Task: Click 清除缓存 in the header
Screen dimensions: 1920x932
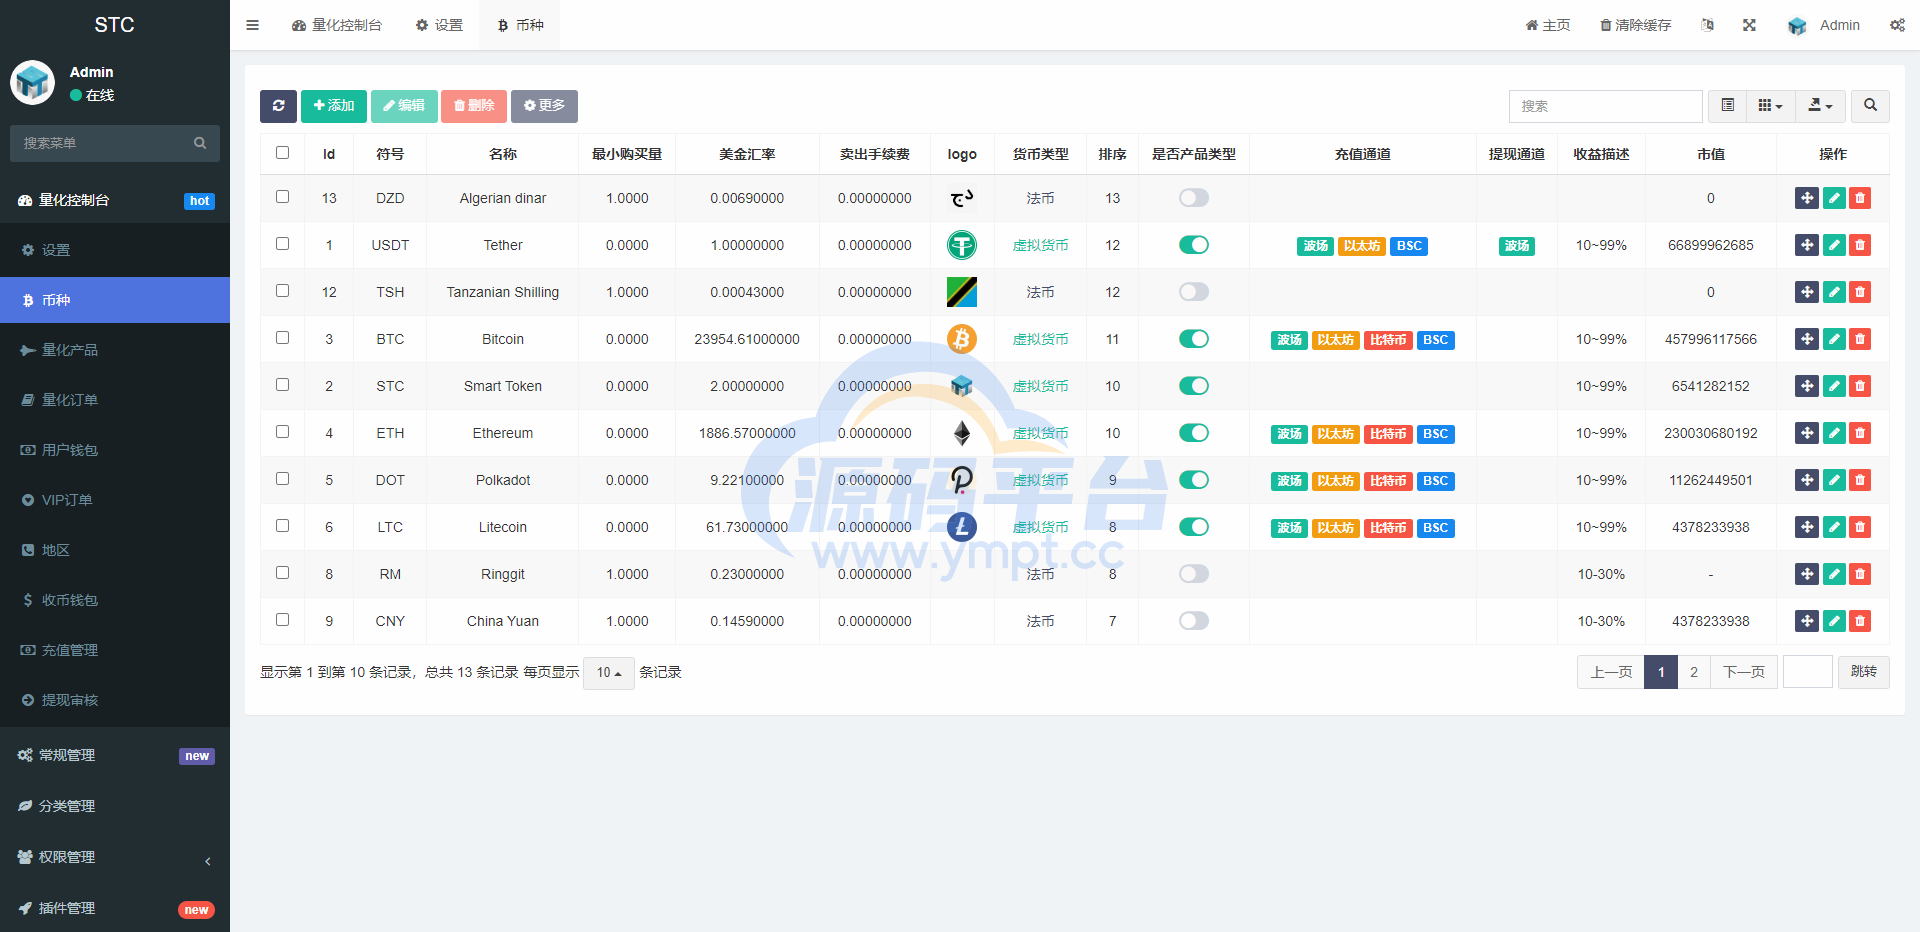Action: [x=1635, y=25]
